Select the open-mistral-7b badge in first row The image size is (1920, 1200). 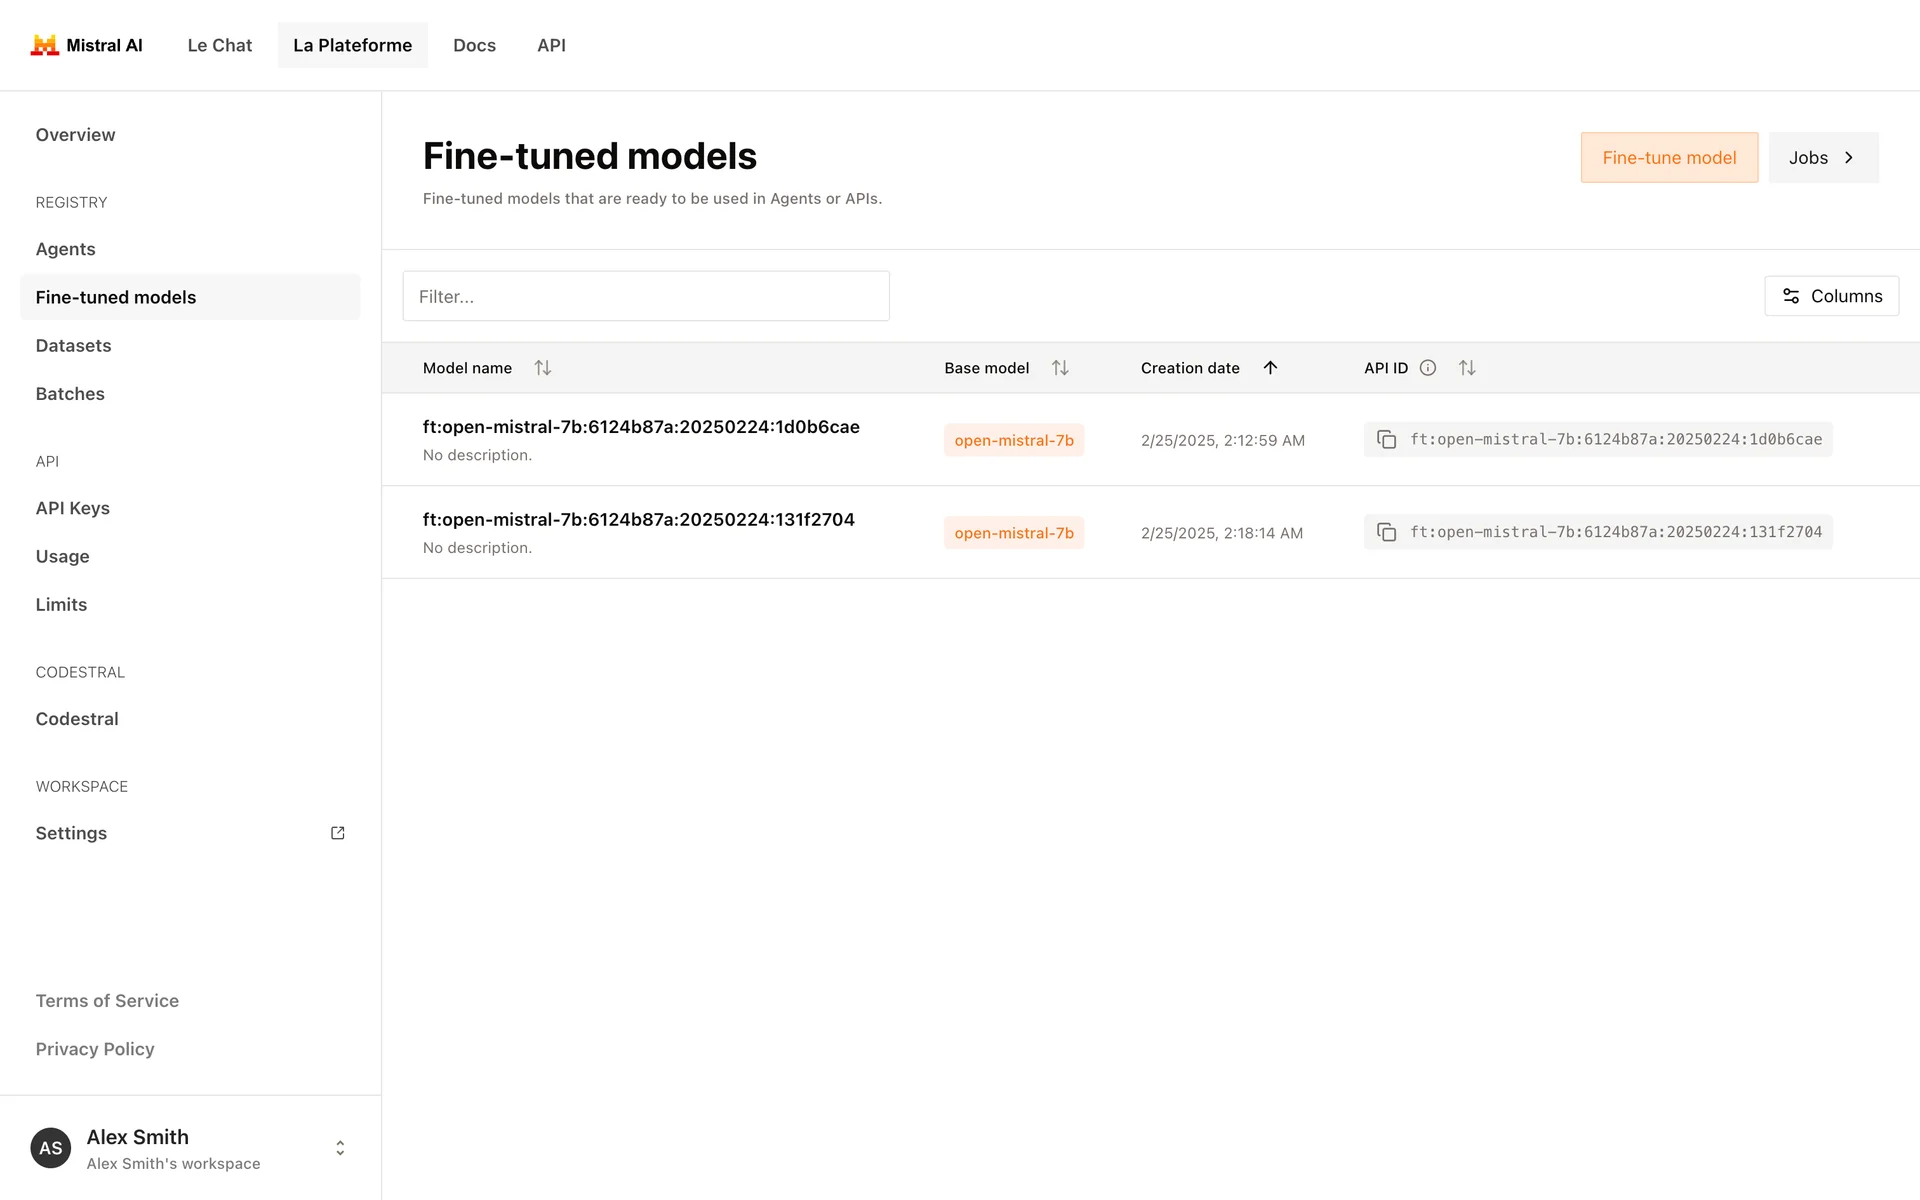[1013, 440]
